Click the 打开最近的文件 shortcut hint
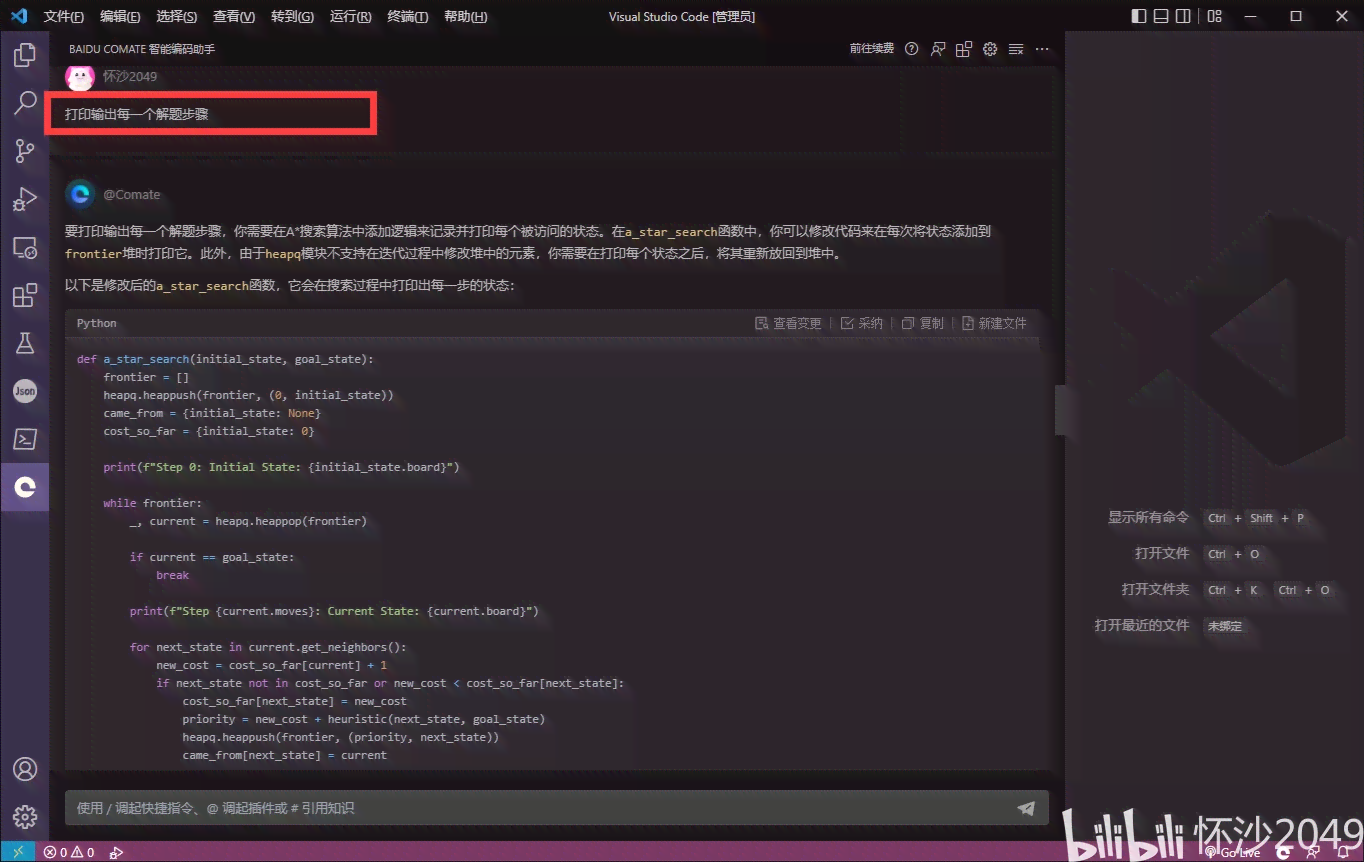This screenshot has width=1364, height=862. (1142, 626)
